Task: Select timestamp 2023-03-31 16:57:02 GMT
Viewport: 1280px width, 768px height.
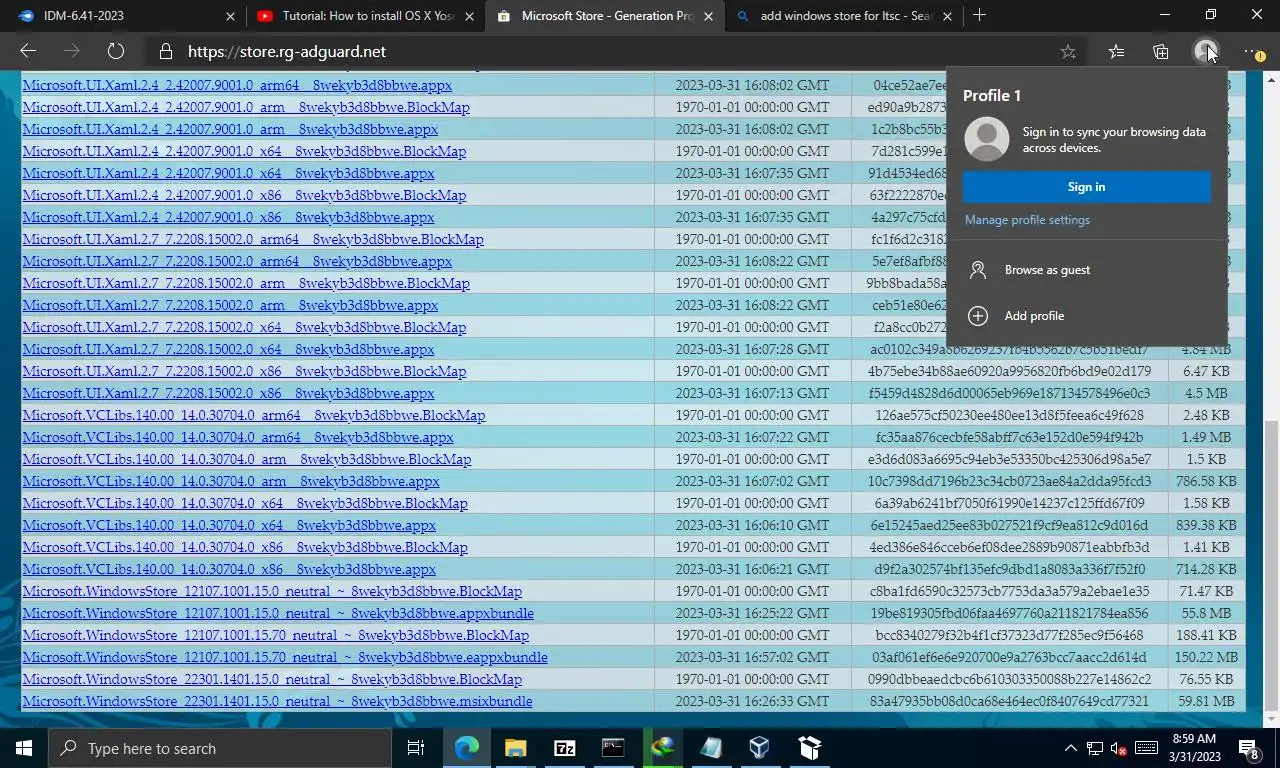Action: [x=752, y=657]
